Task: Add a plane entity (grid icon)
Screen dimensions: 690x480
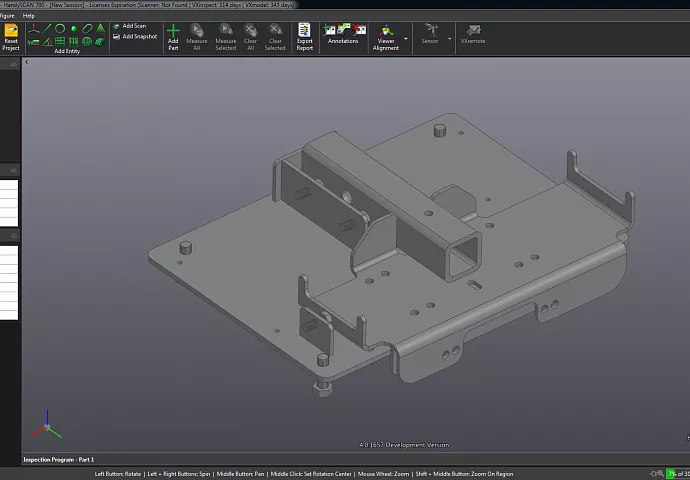Action: (60, 42)
